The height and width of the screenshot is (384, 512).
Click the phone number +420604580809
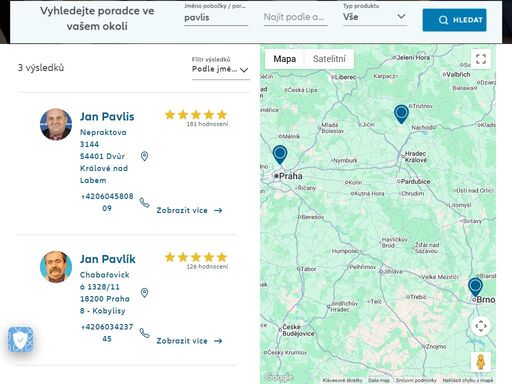(107, 202)
